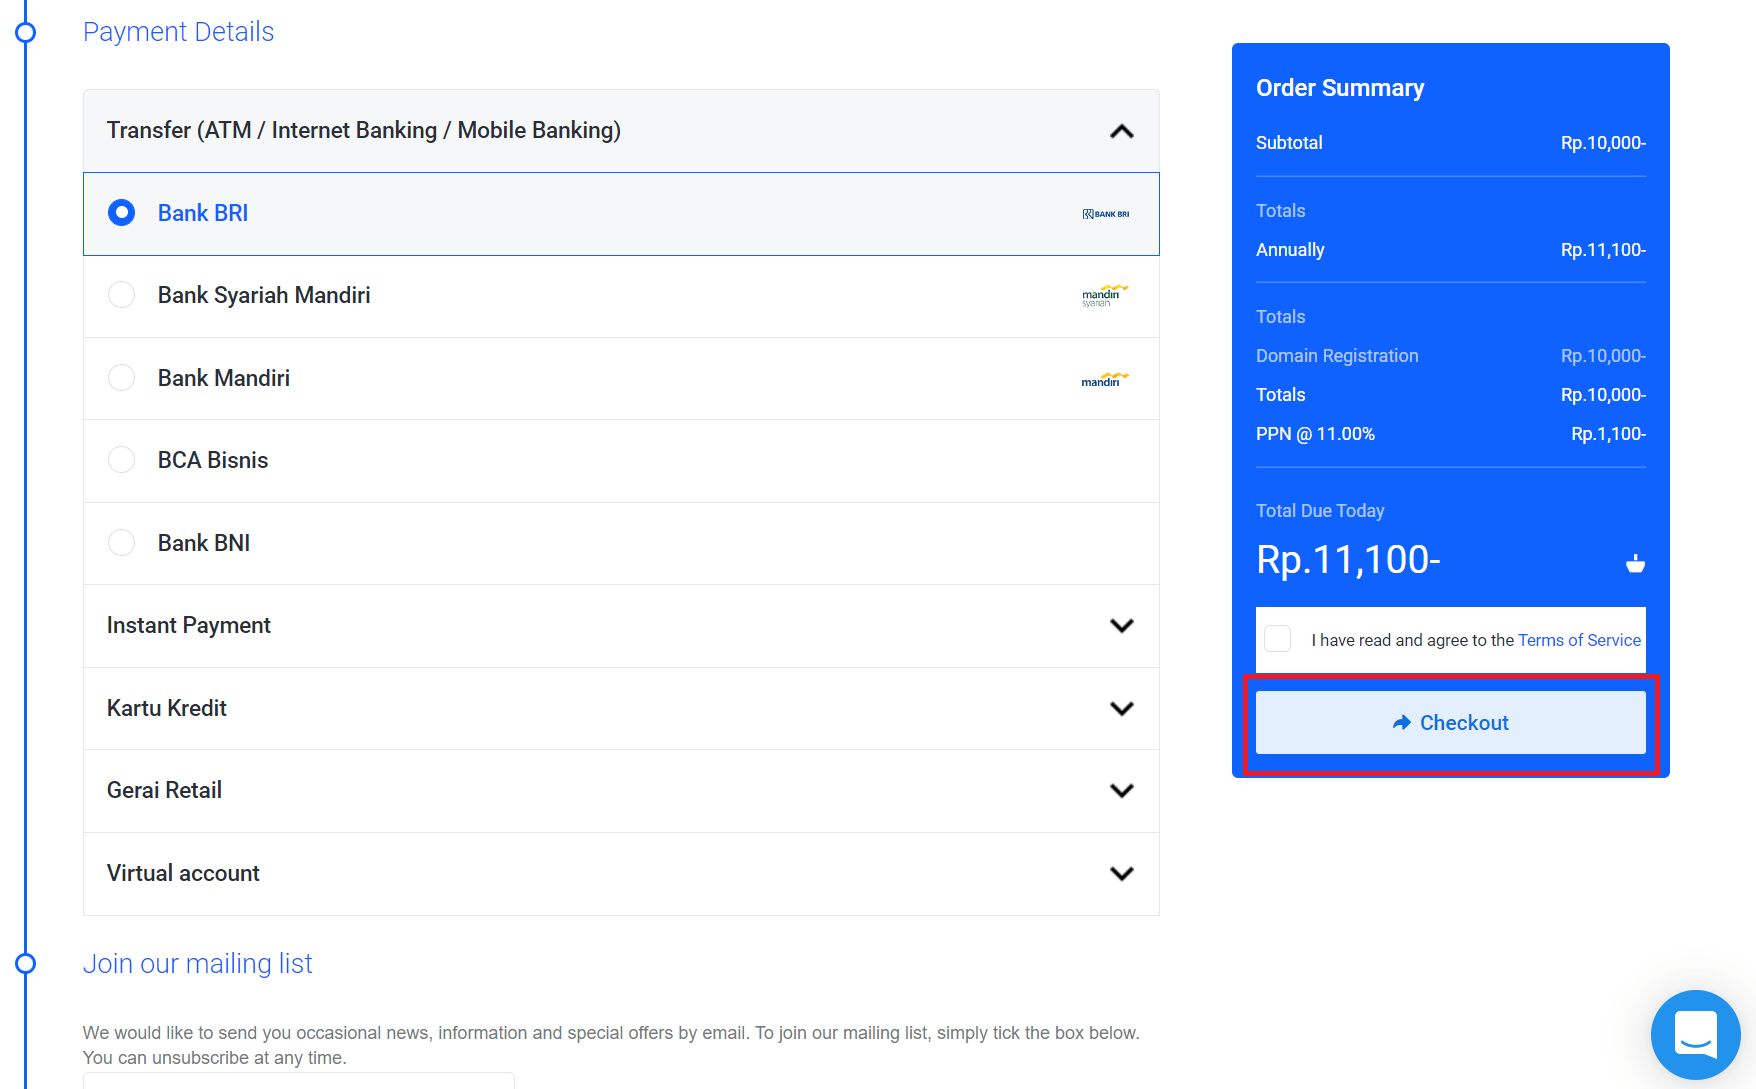The image size is (1756, 1089).
Task: Expand the Gerai Retail payment section
Action: click(1121, 789)
